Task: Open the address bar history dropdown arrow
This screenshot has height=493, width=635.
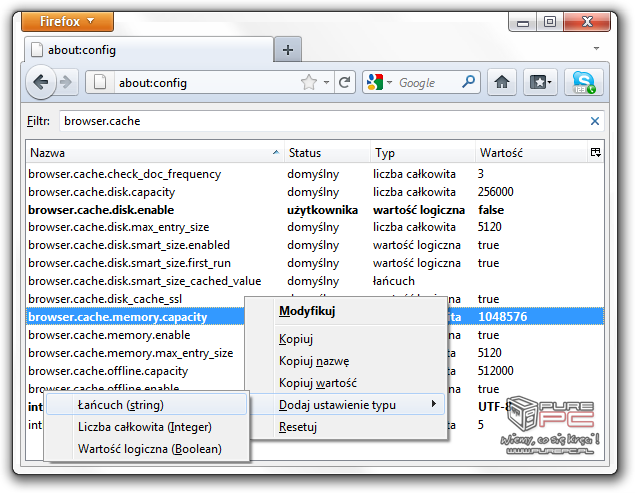Action: click(x=328, y=83)
